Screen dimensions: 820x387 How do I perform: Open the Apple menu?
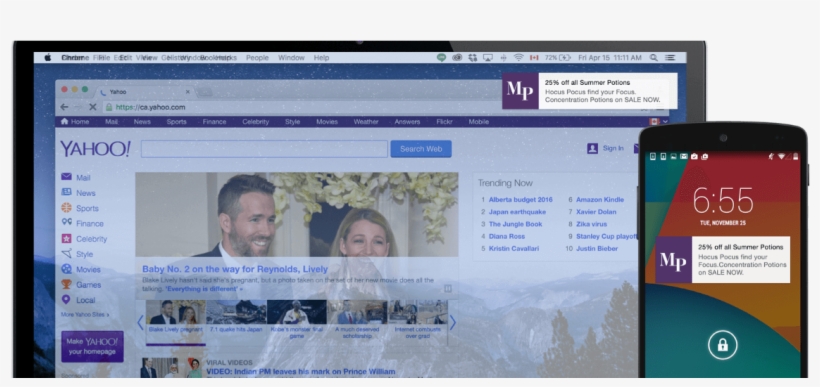(48, 58)
